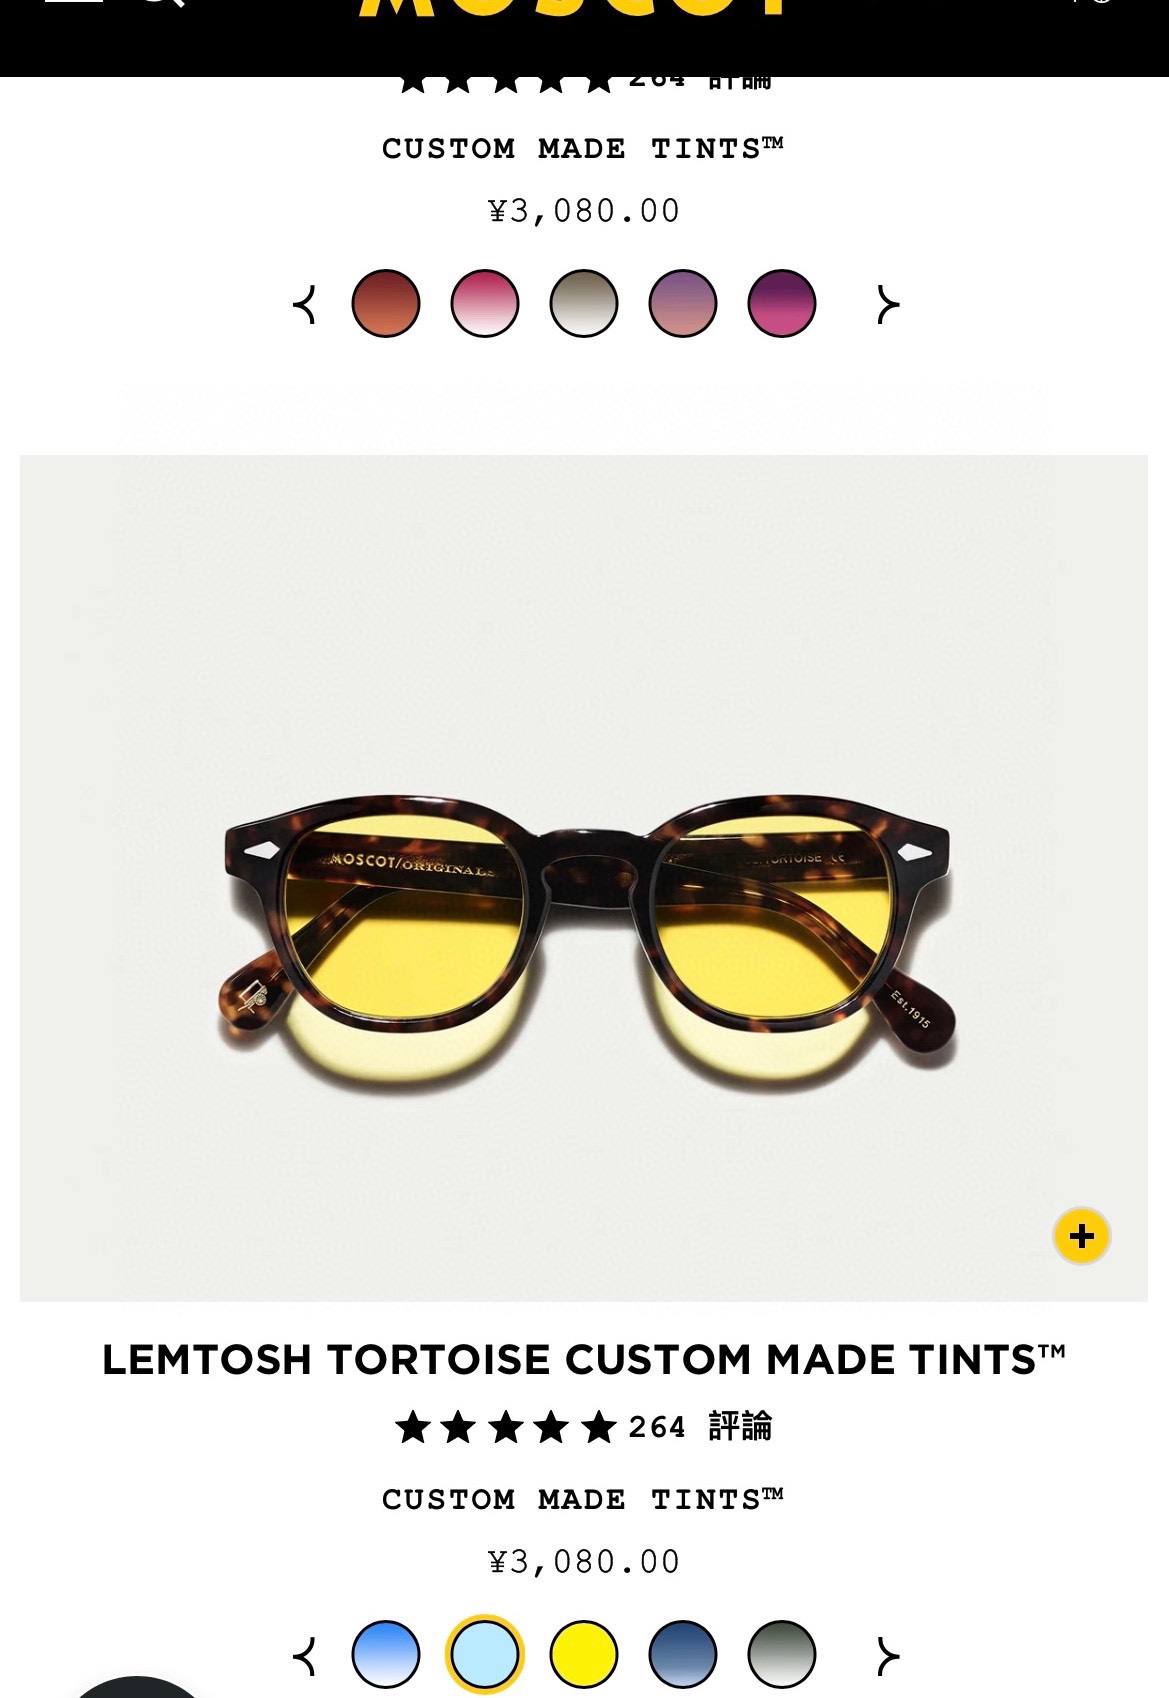
Task: Open search with the magnifier icon
Action: (162, 3)
